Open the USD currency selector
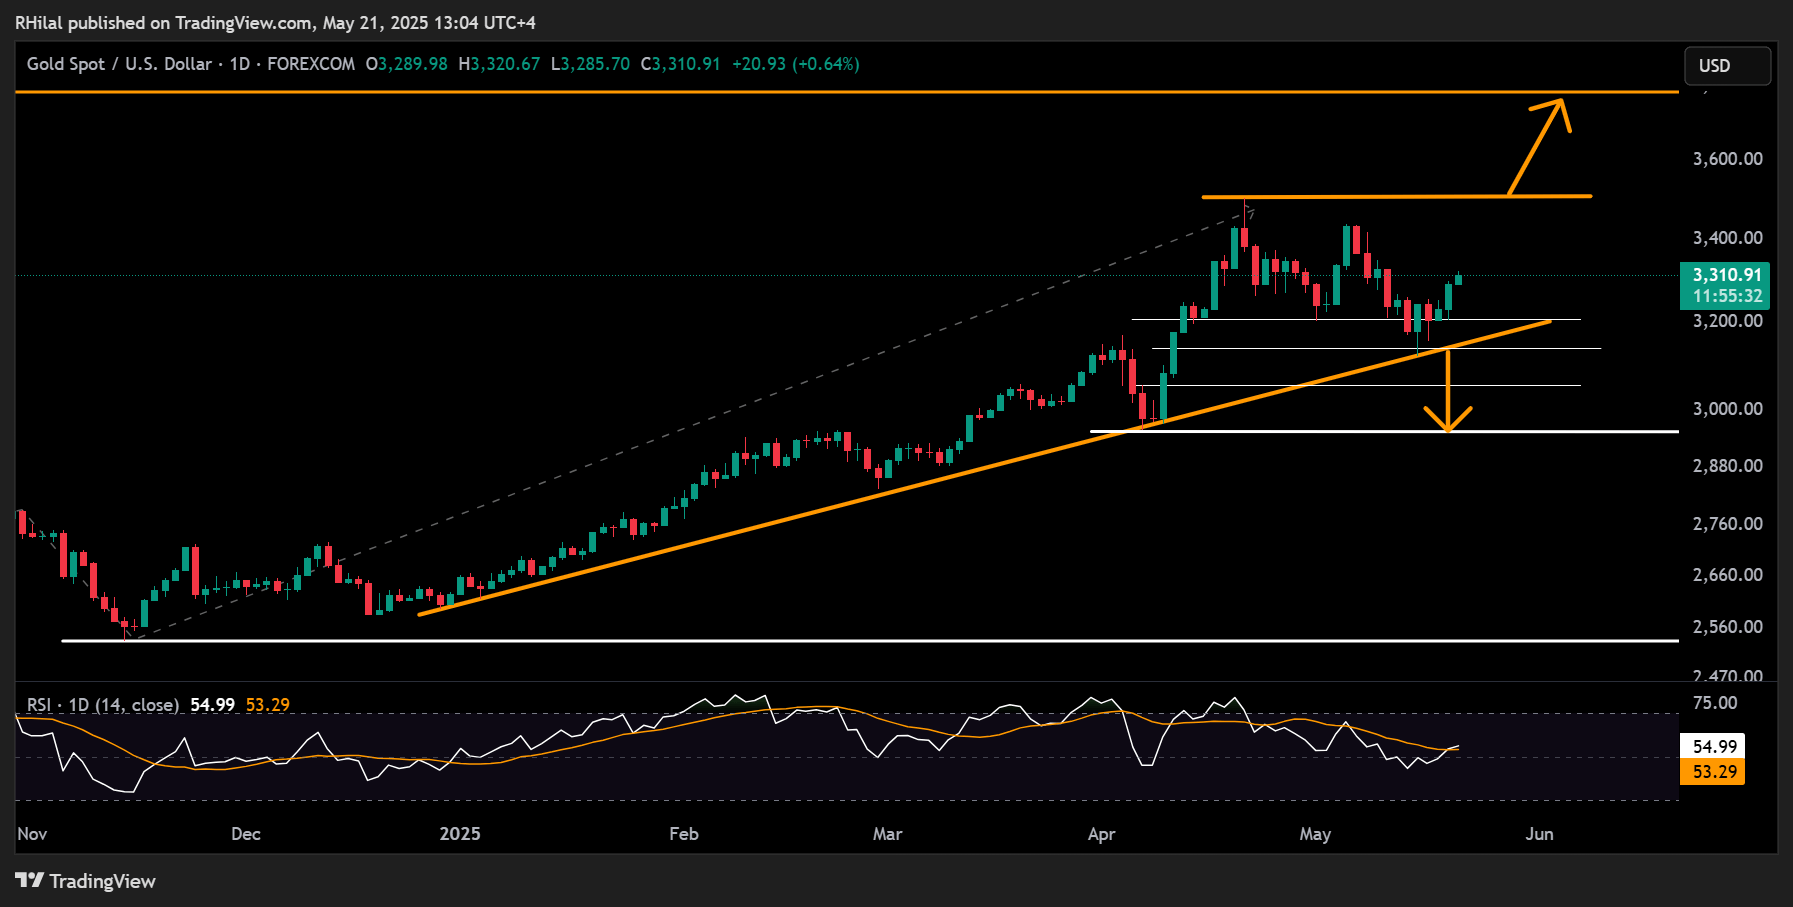The width and height of the screenshot is (1793, 907). (1727, 66)
